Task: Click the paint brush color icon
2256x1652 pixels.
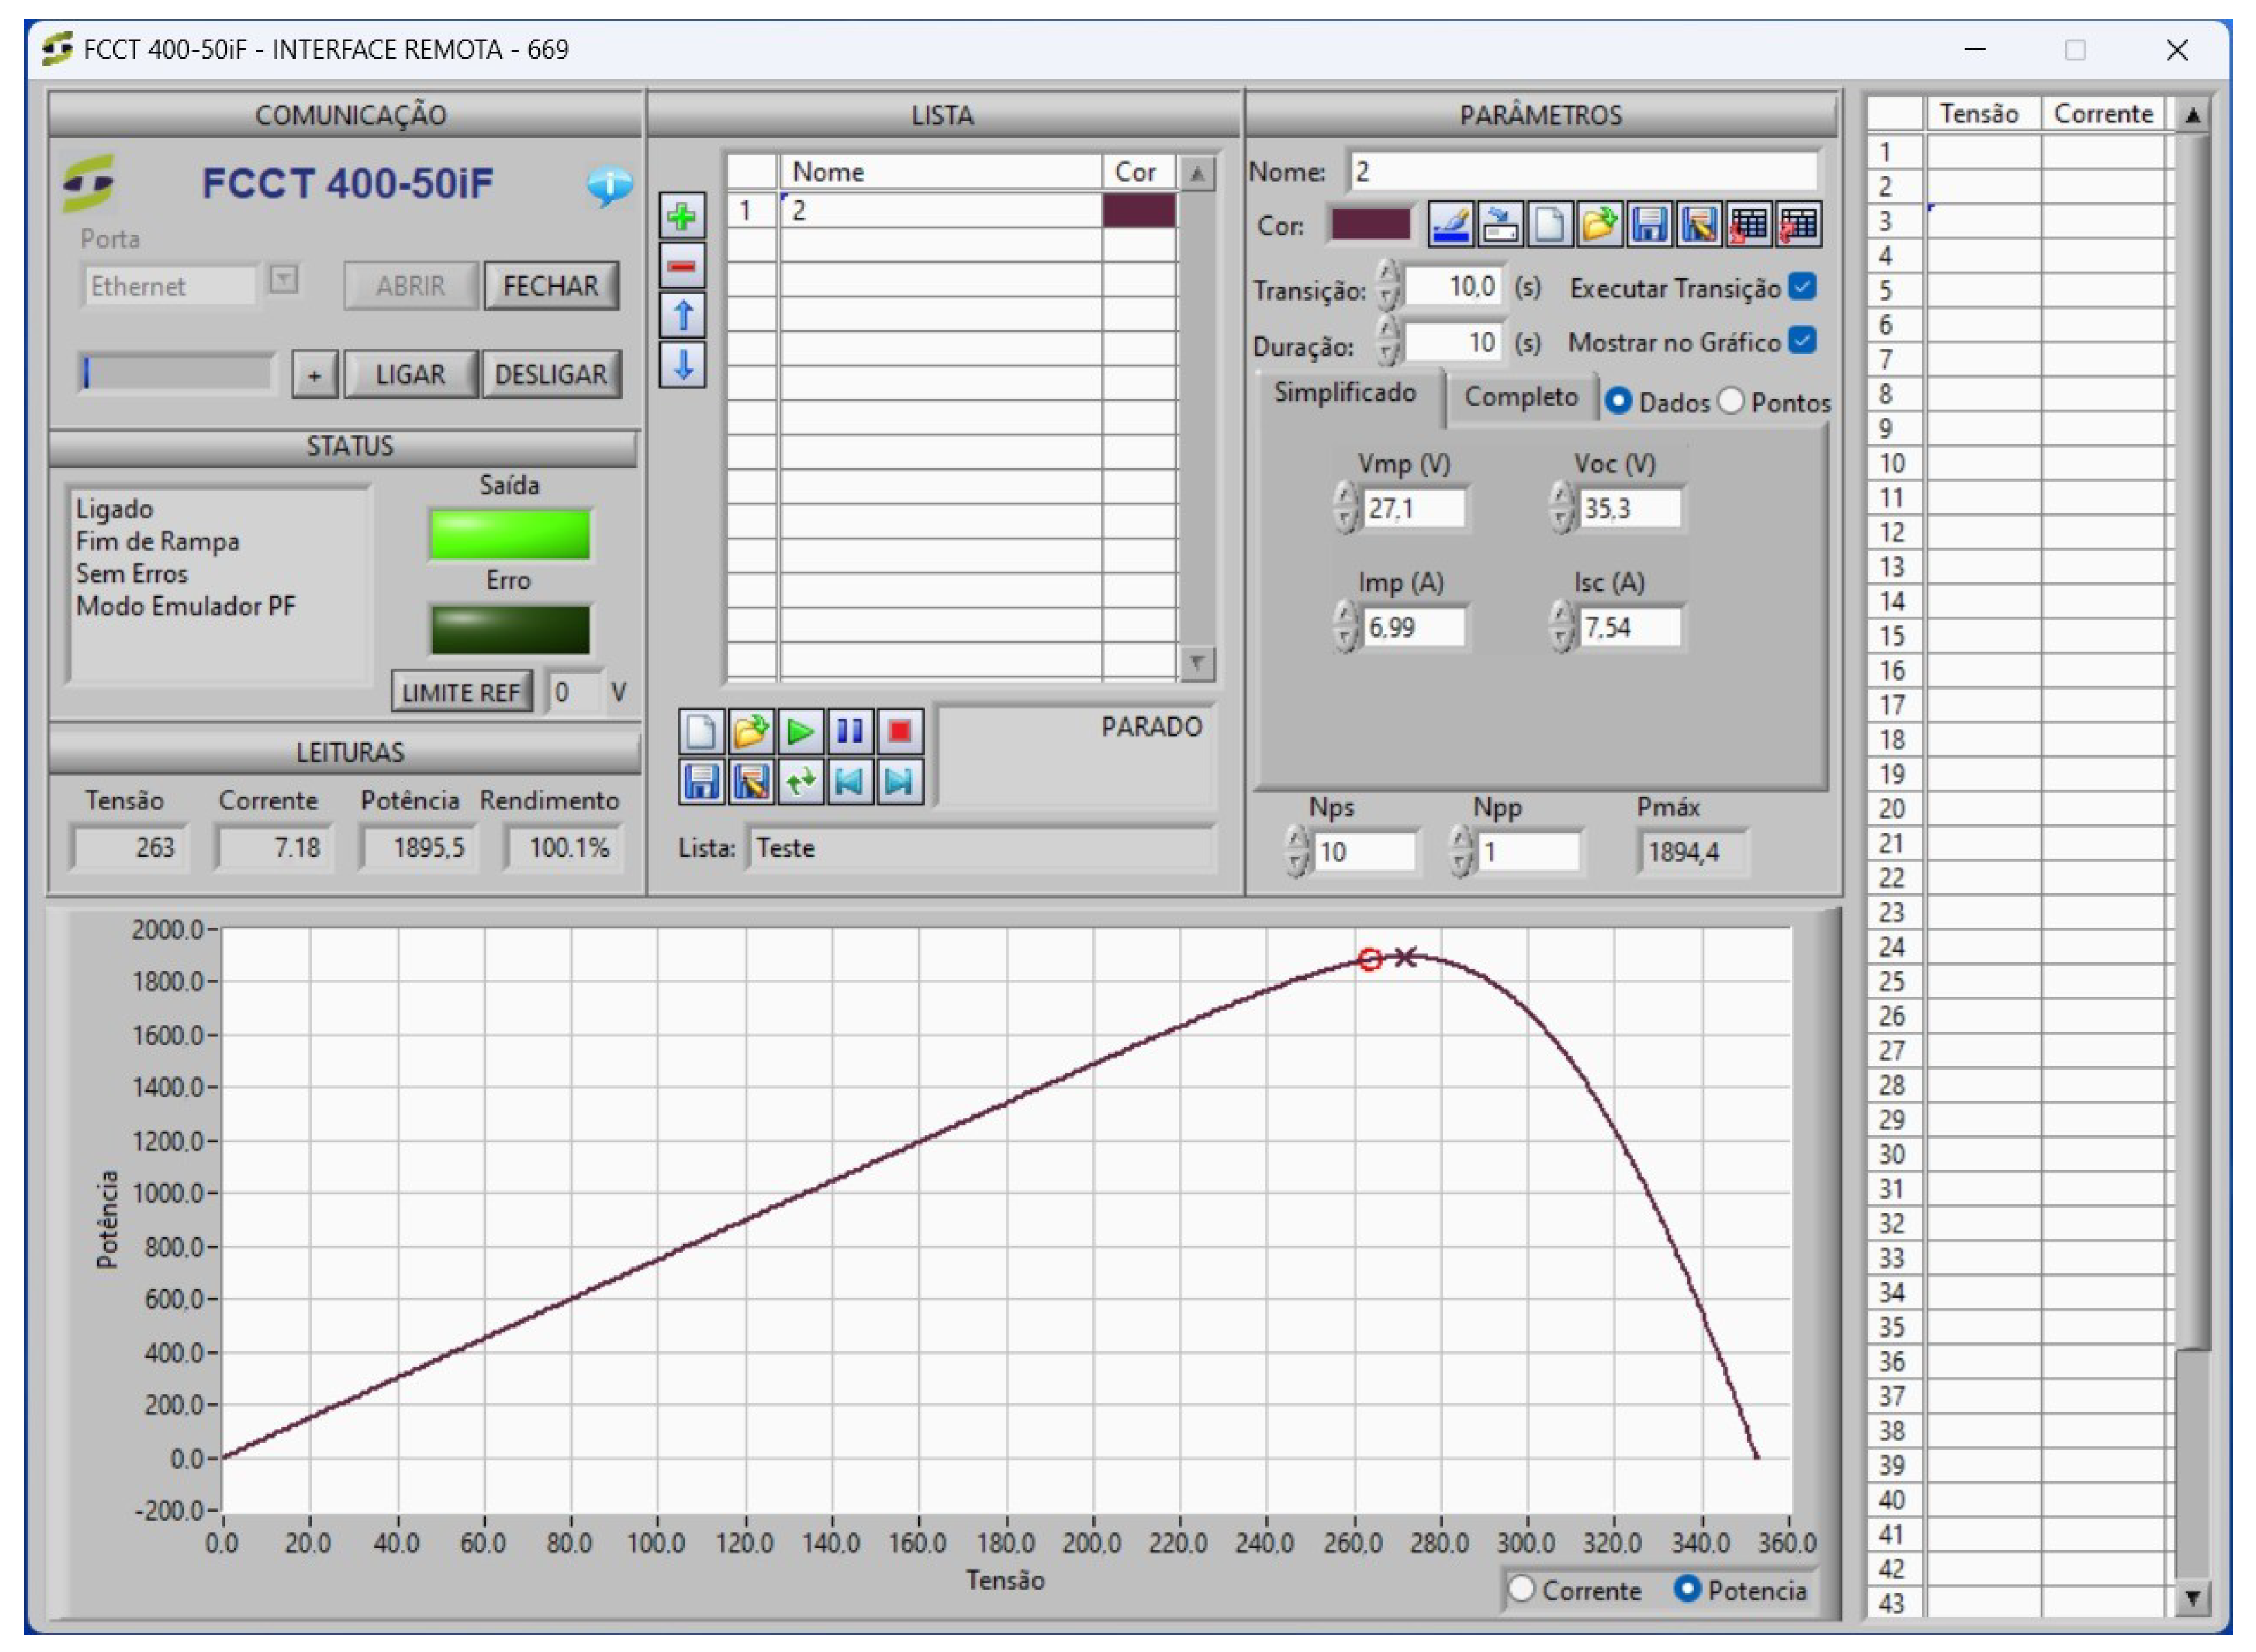Action: pos(1450,224)
